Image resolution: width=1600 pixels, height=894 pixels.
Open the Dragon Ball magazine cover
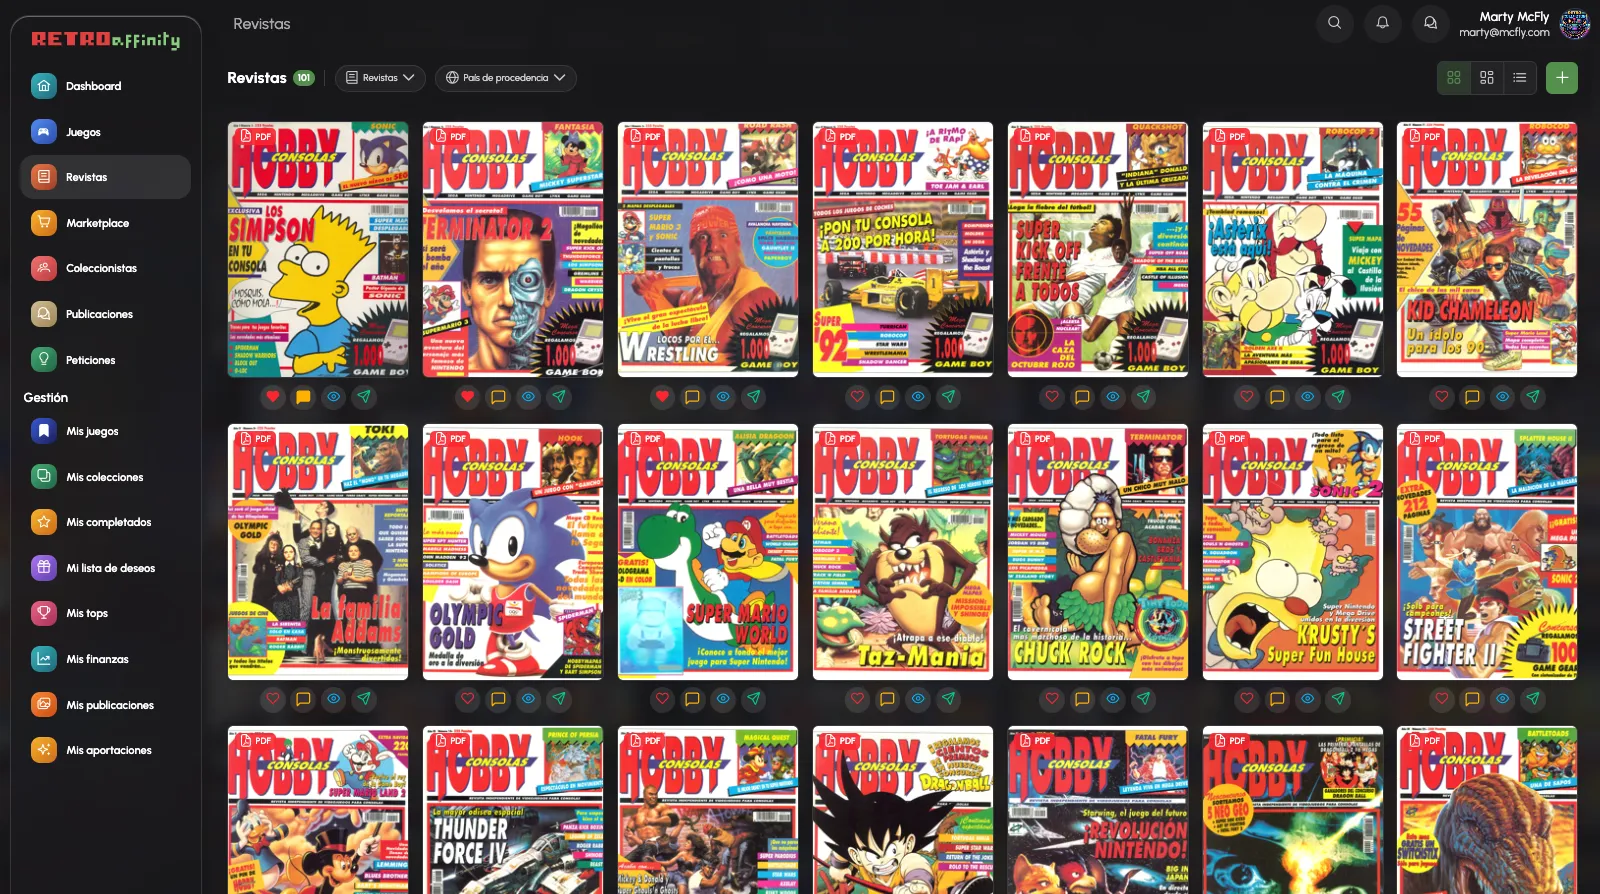(x=903, y=810)
